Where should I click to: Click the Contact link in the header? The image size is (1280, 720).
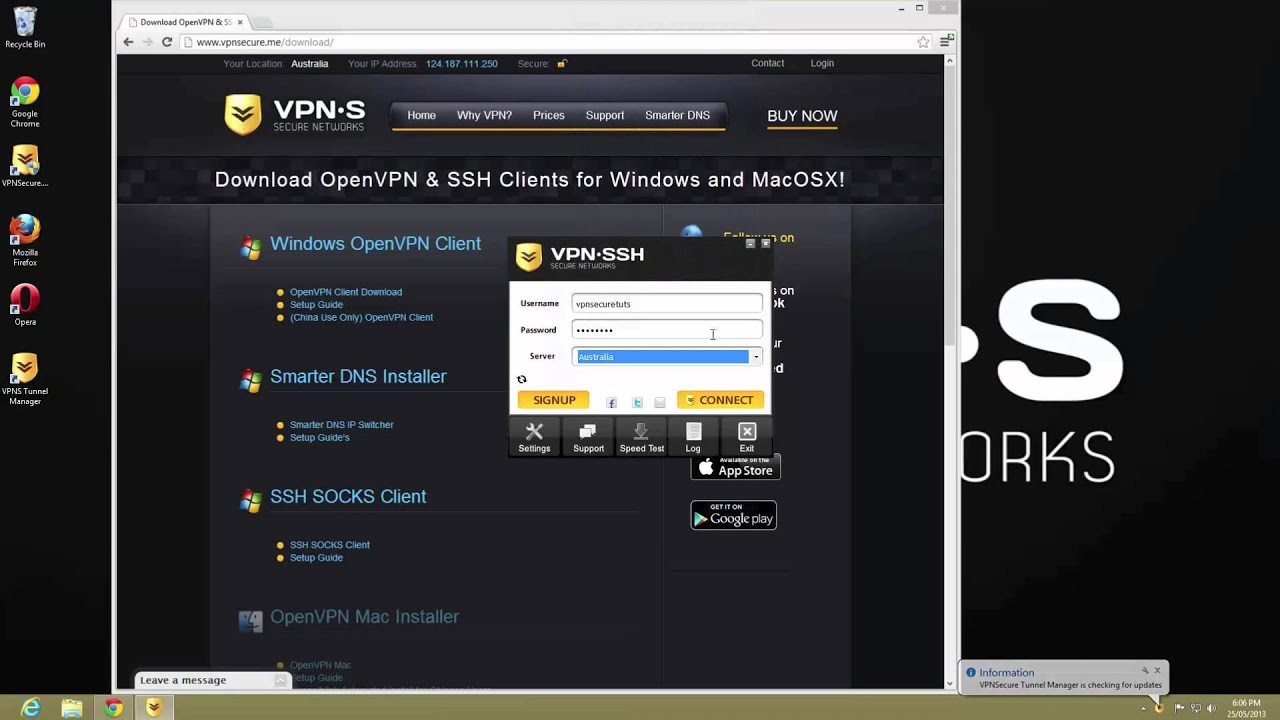[767, 63]
